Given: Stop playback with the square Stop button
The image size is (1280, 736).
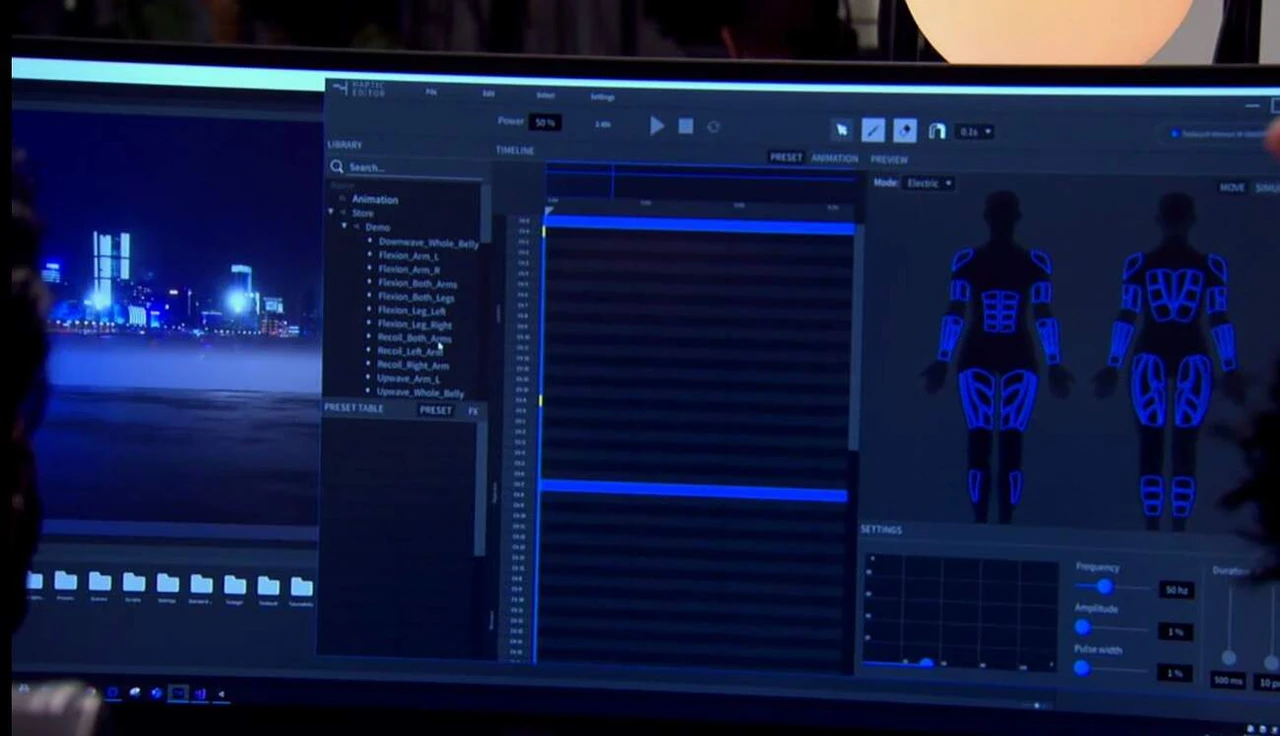Looking at the screenshot, I should coord(686,126).
